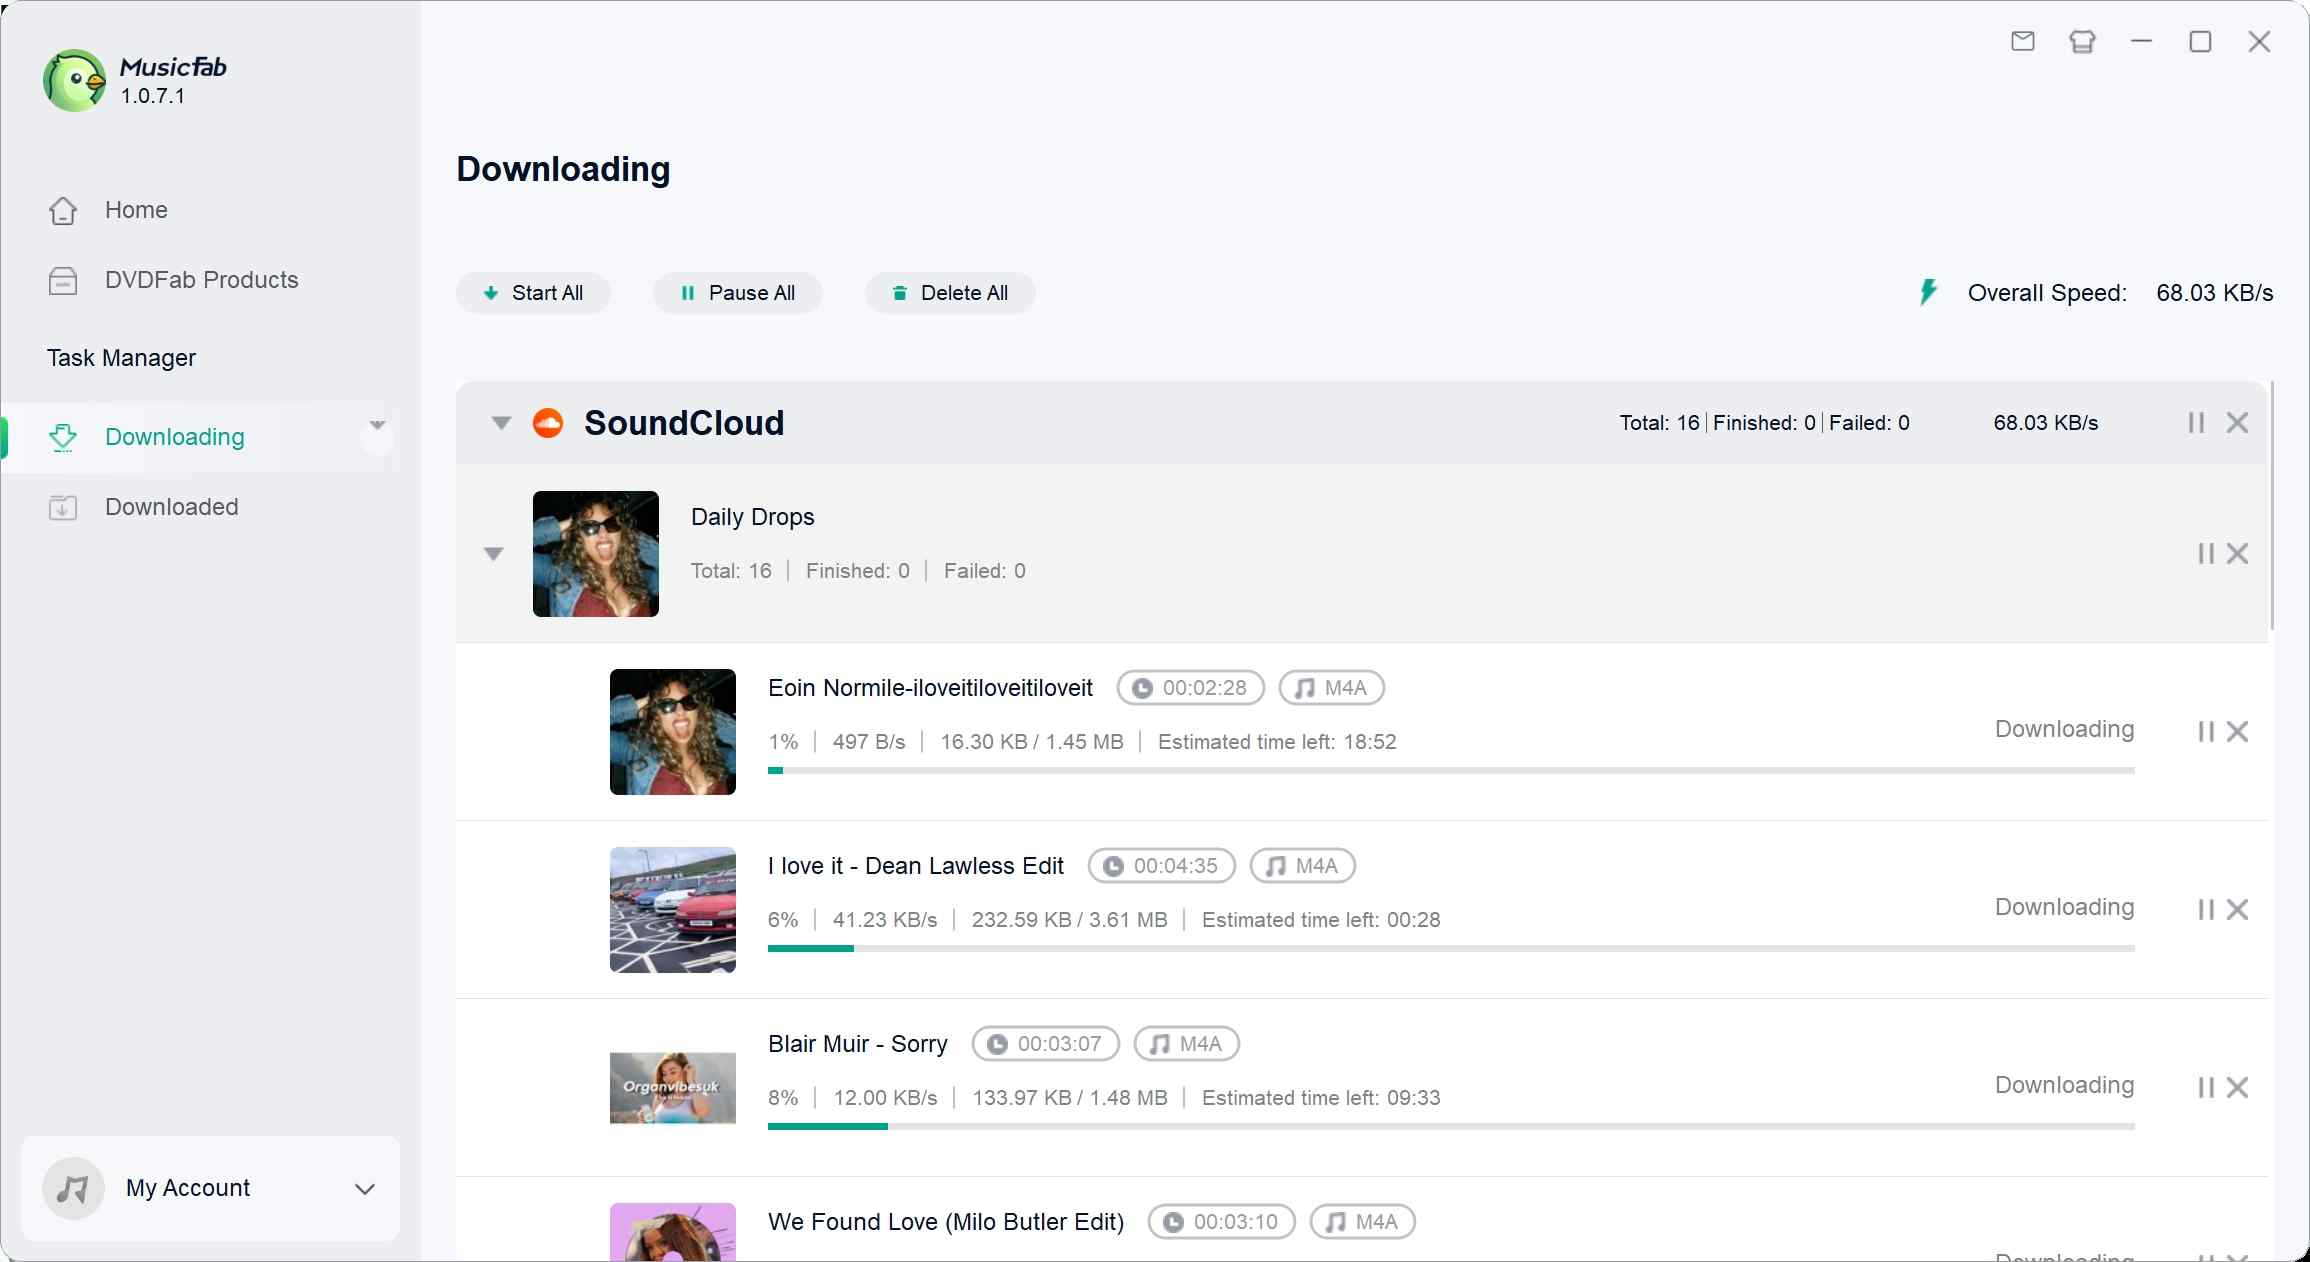The height and width of the screenshot is (1262, 2310).
Task: Click Estimated time left: 18:52 text
Action: (x=1277, y=742)
